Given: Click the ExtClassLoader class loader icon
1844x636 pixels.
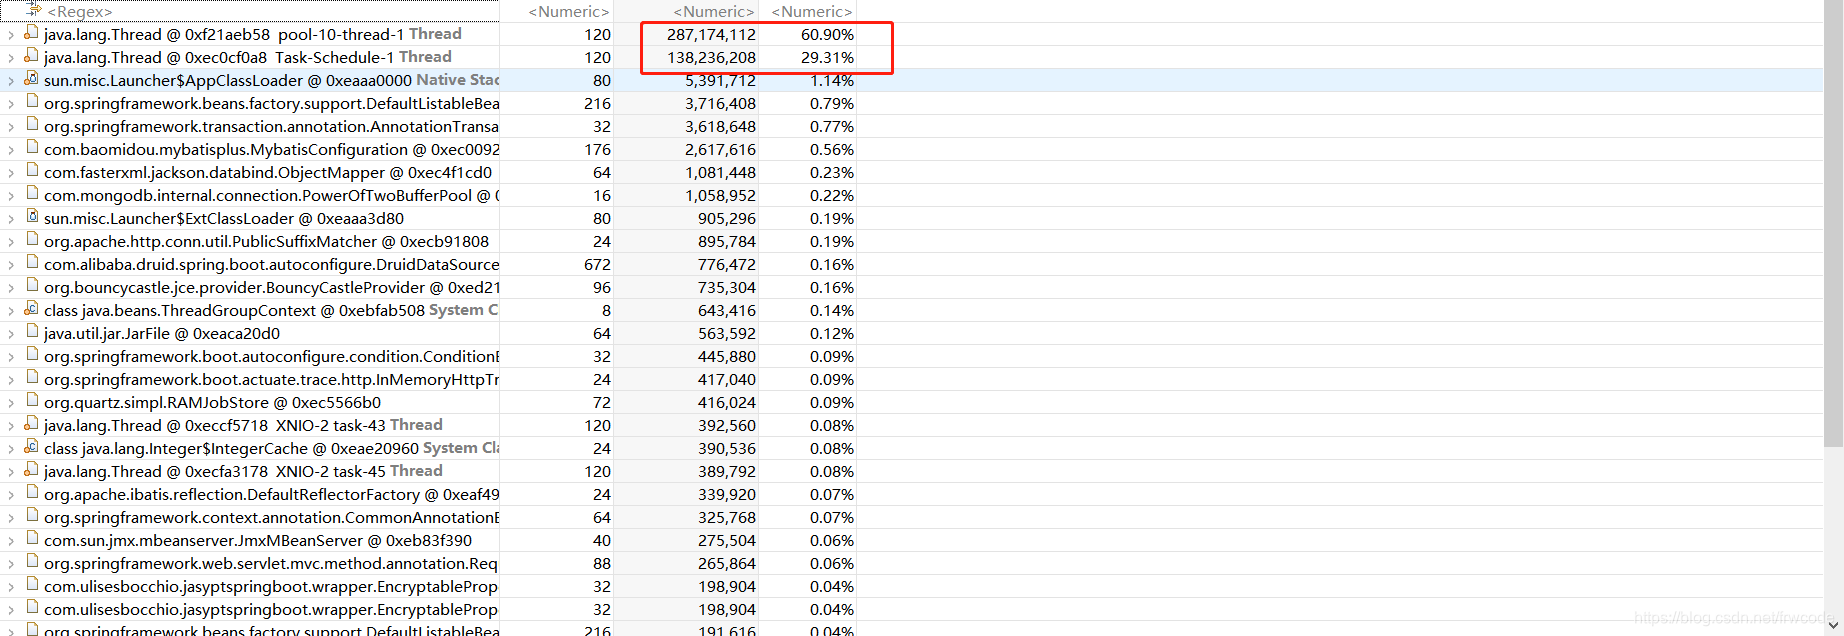Looking at the screenshot, I should coord(32,217).
